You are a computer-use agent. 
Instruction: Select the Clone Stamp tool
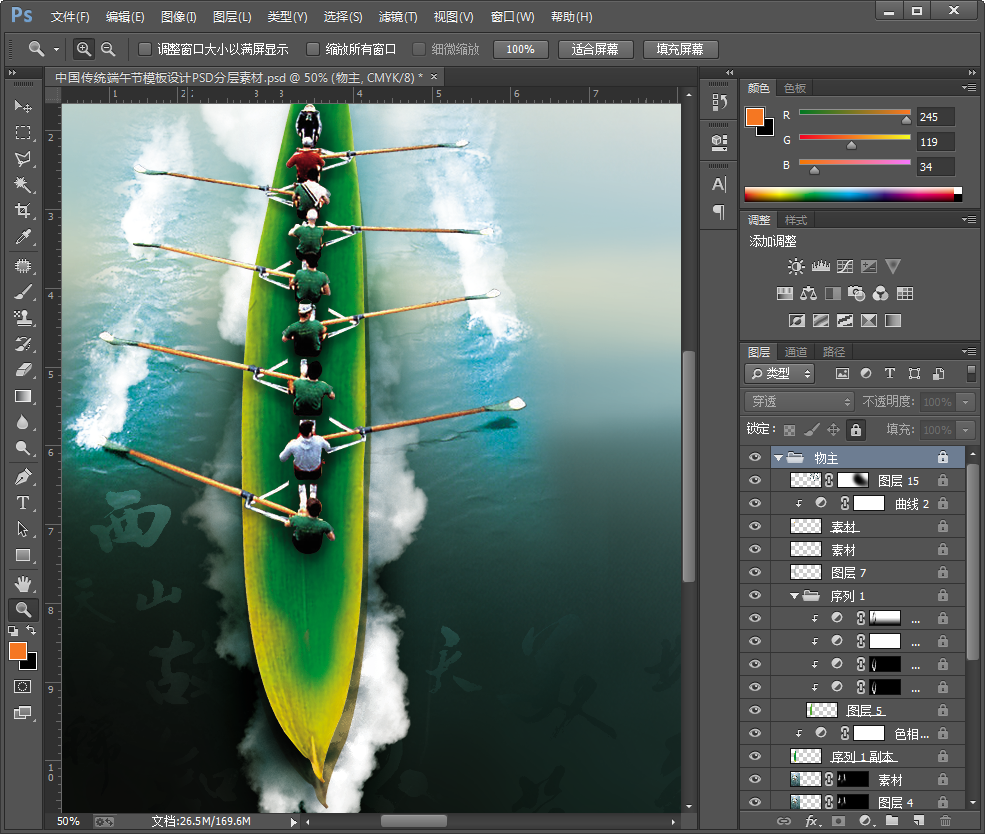point(23,318)
